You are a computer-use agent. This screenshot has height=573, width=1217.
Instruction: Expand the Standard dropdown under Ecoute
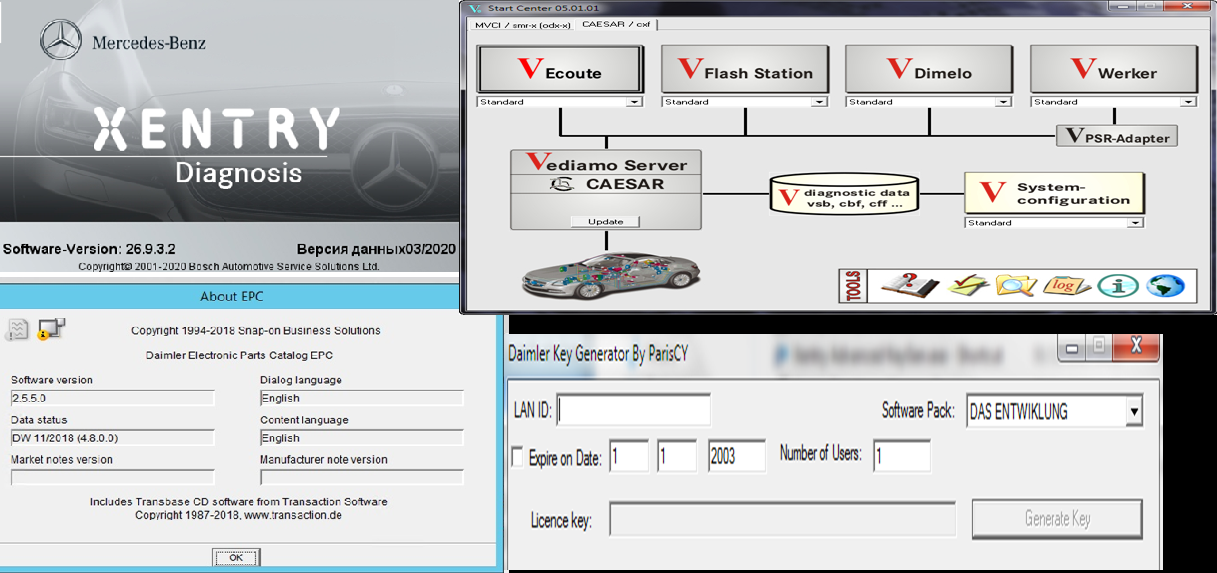pos(633,102)
